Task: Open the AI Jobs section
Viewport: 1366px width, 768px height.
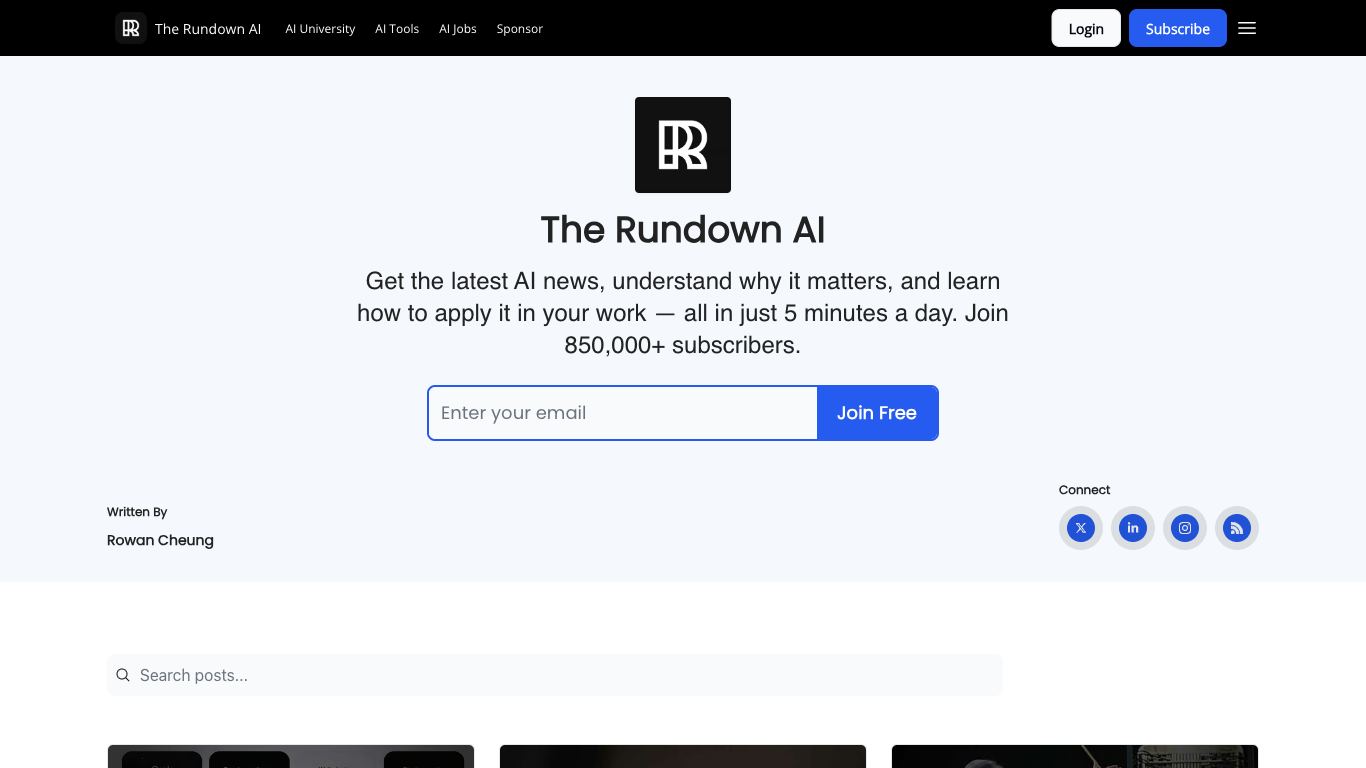Action: [458, 29]
